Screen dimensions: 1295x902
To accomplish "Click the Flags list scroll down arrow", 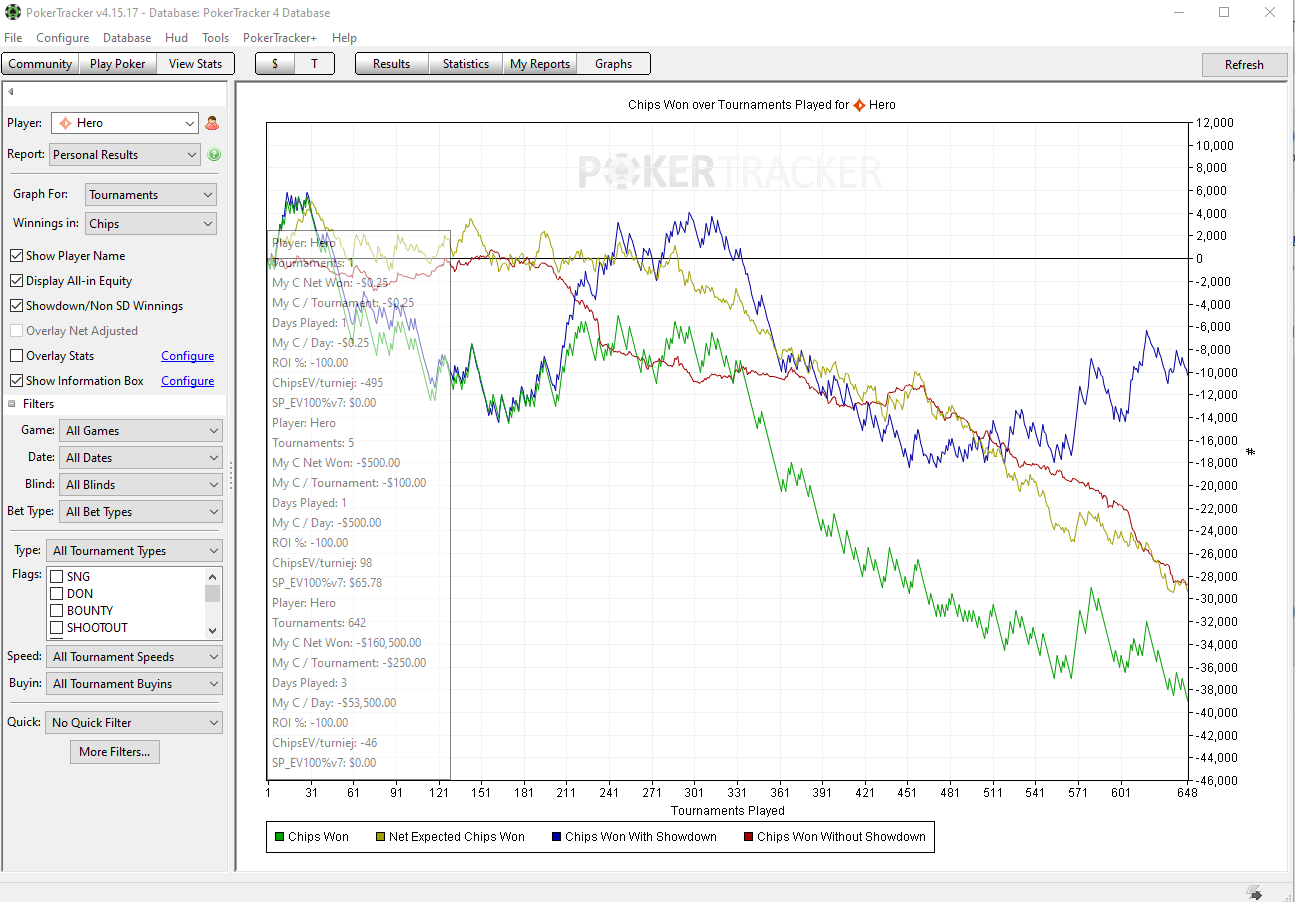I will coord(212,632).
